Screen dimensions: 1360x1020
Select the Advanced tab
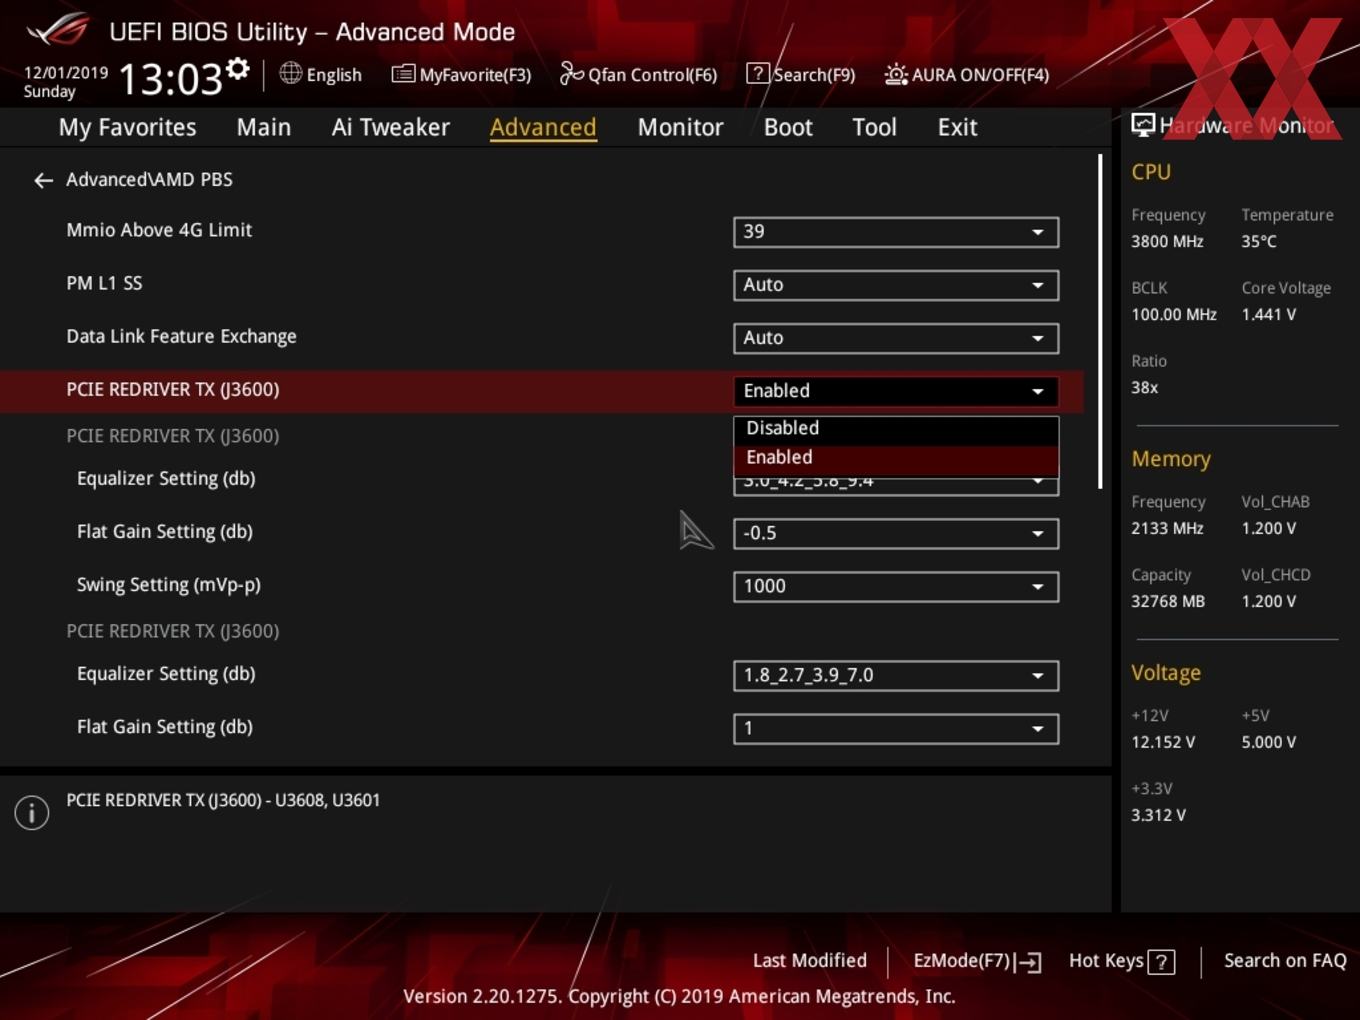point(543,127)
